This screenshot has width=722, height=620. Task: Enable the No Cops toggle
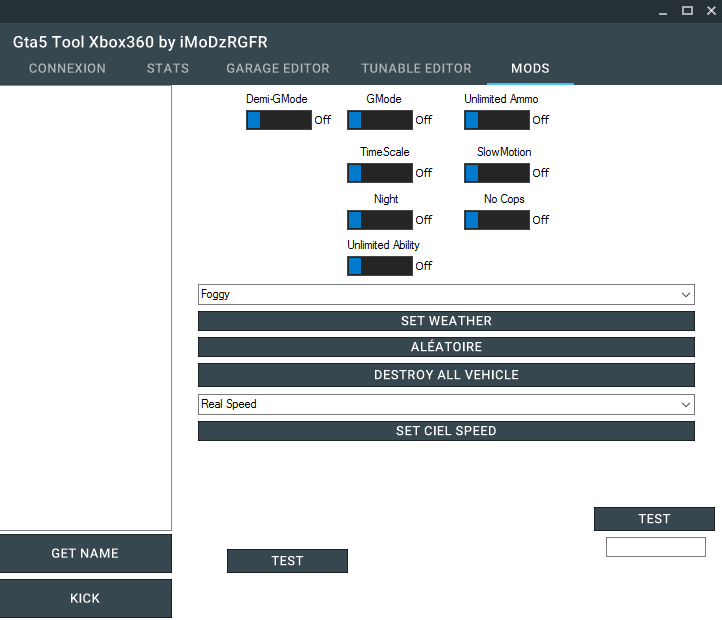click(x=496, y=220)
